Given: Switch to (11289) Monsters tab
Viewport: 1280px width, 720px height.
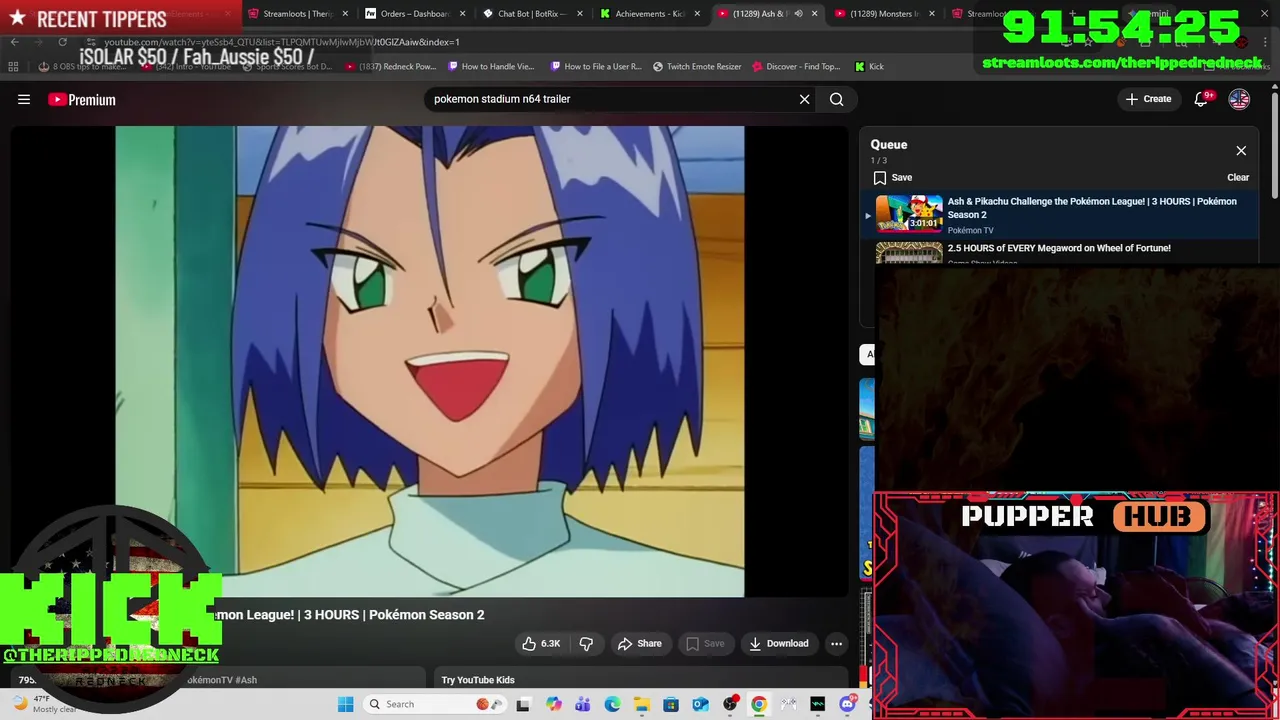Looking at the screenshot, I should (883, 14).
